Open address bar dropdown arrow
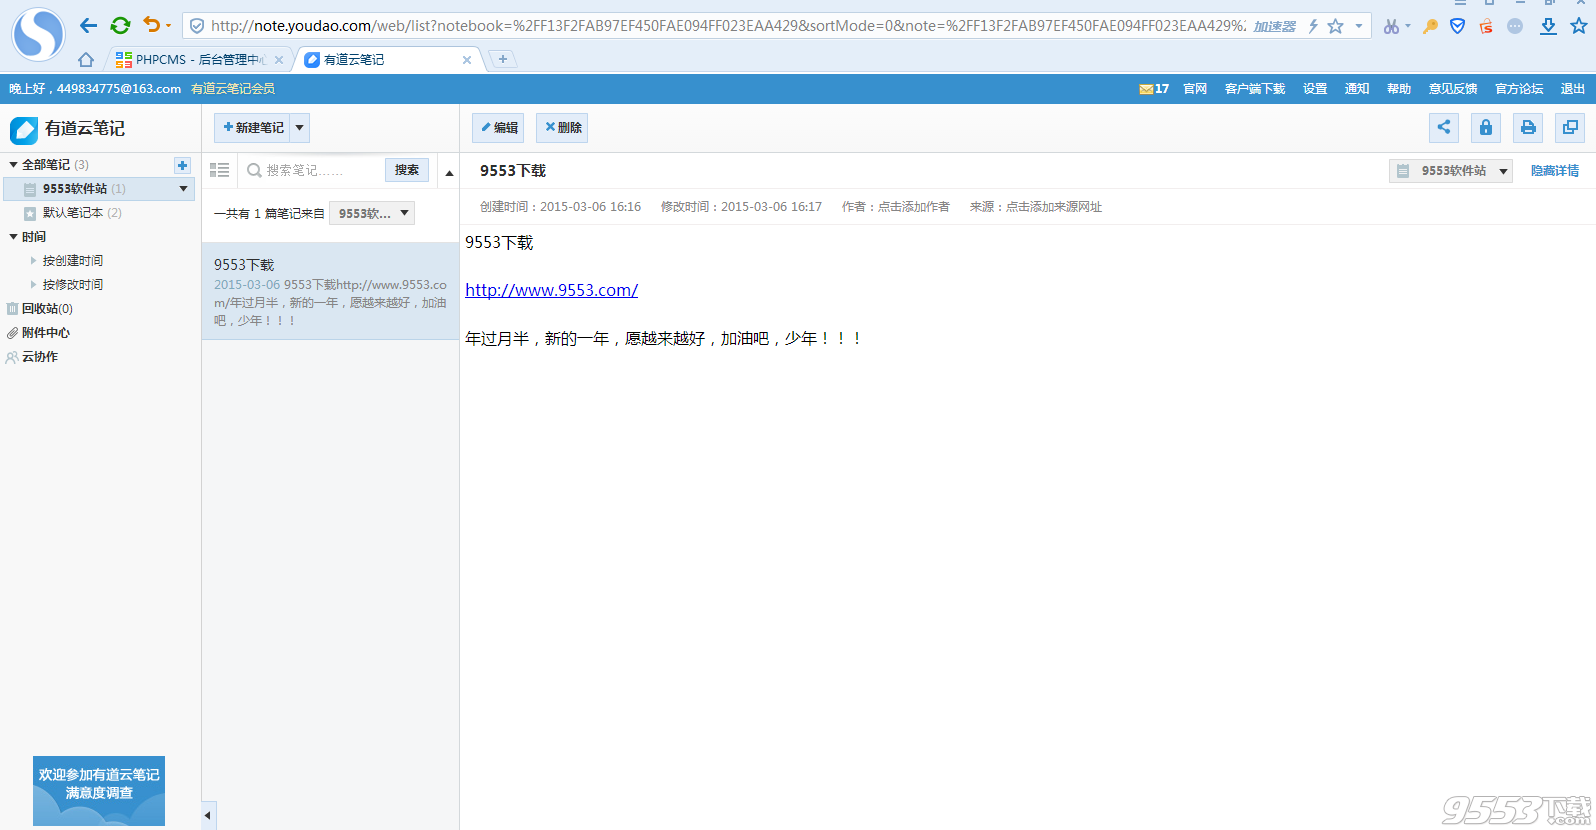This screenshot has height=830, width=1596. [1359, 26]
